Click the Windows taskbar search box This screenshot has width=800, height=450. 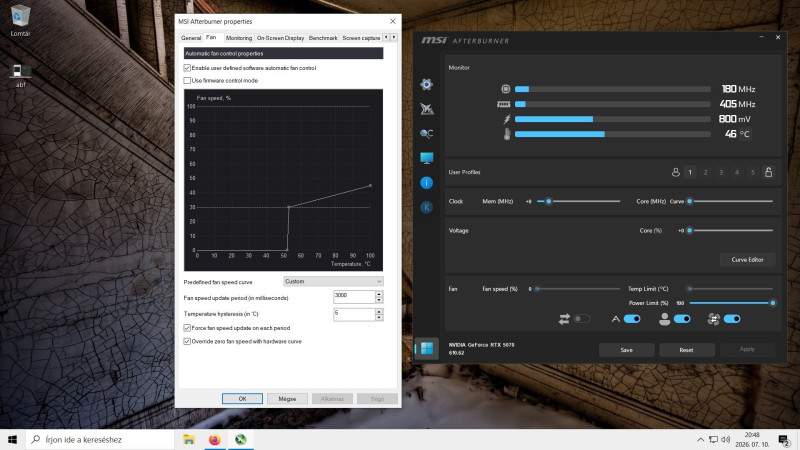pyautogui.click(x=99, y=439)
